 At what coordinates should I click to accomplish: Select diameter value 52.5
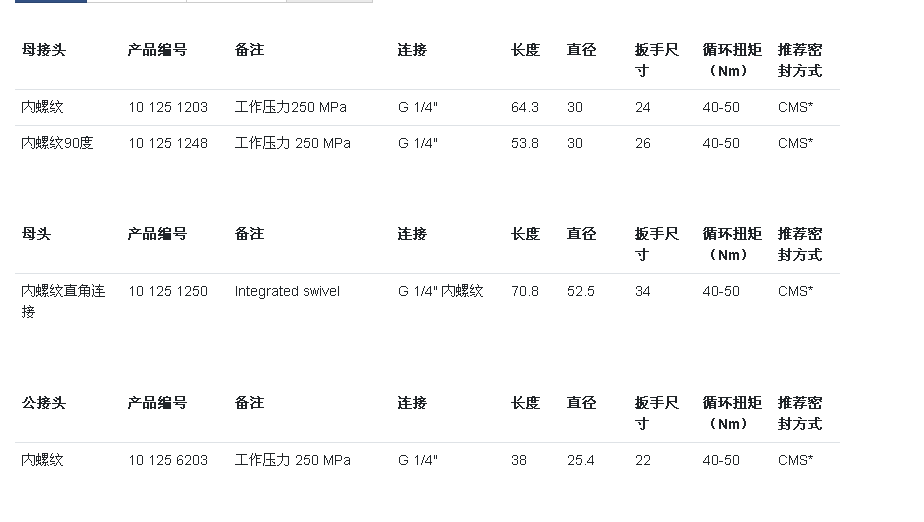click(x=580, y=291)
